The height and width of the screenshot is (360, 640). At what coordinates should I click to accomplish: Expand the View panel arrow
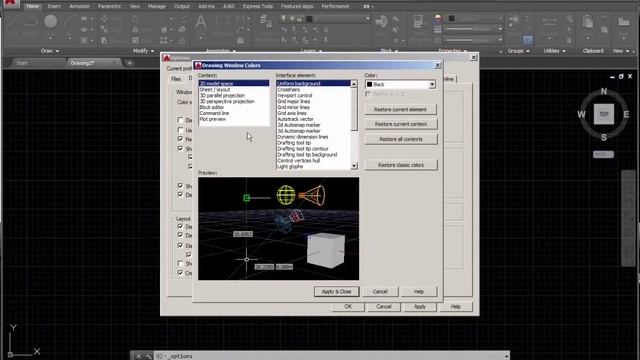tap(627, 51)
